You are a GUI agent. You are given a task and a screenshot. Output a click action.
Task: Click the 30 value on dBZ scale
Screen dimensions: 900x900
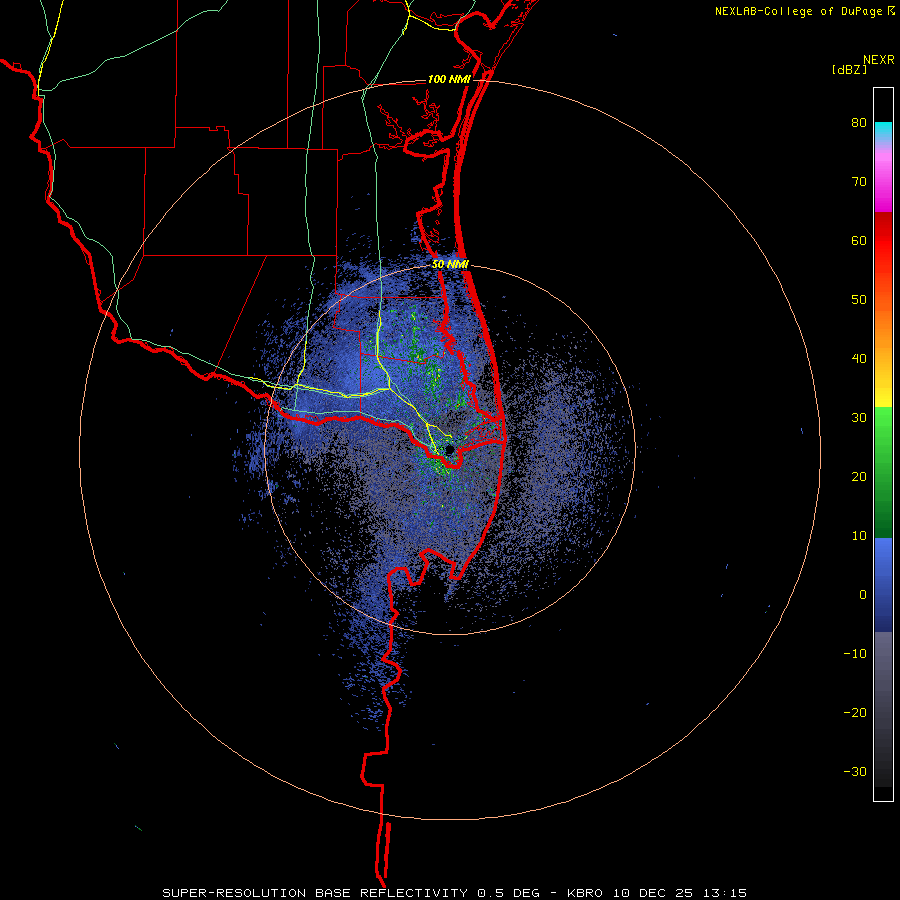click(x=859, y=418)
